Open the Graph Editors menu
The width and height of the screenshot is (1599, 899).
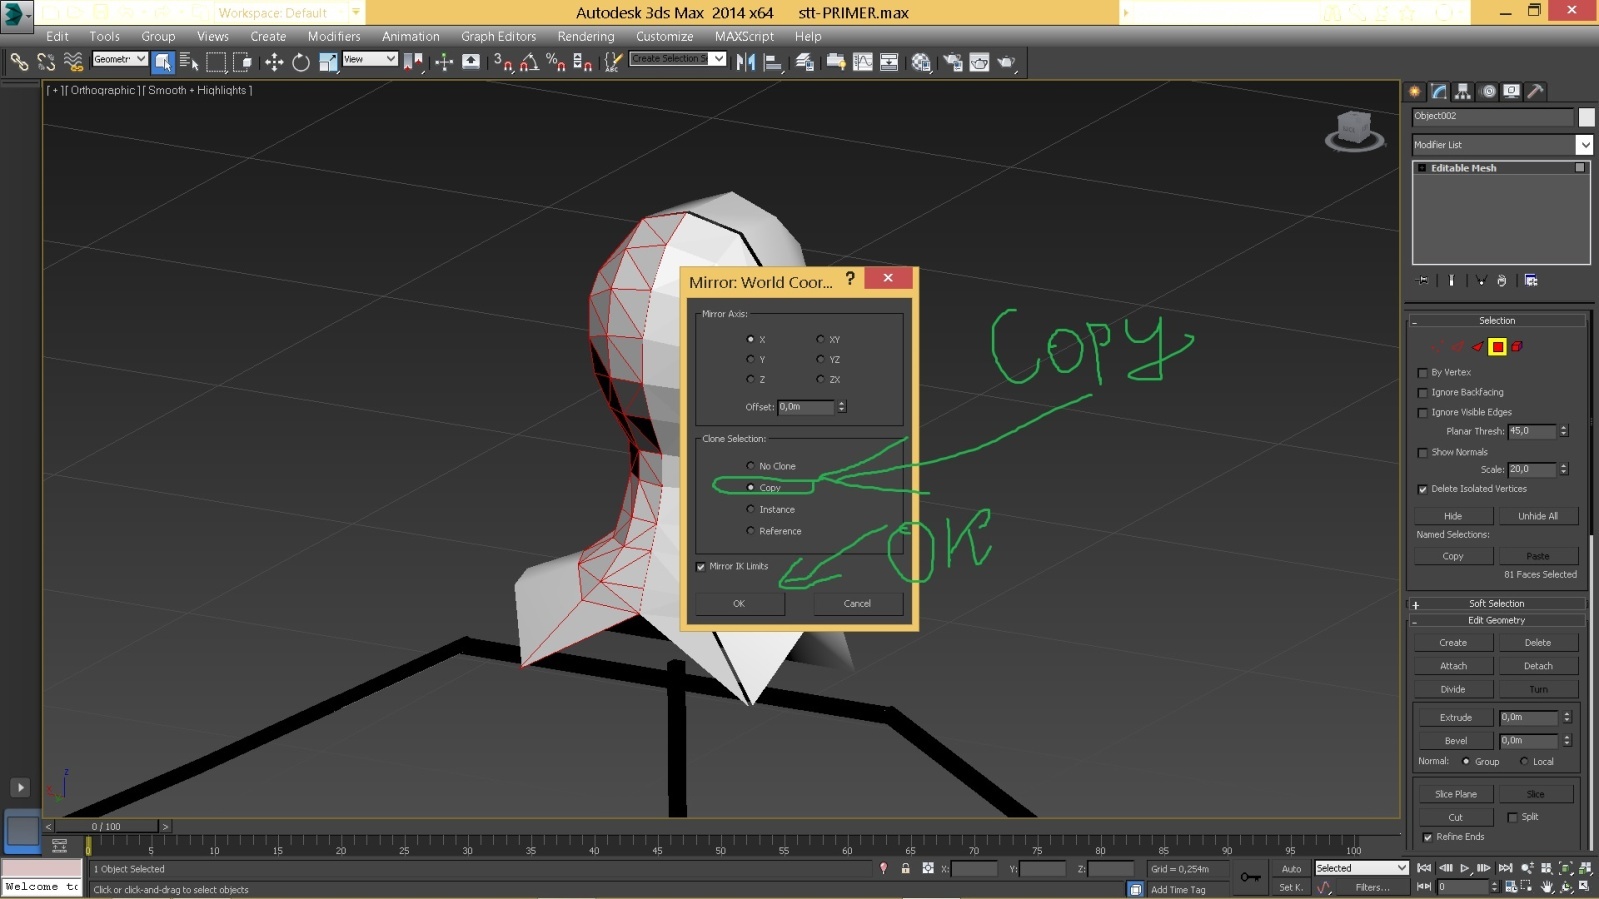pos(498,37)
